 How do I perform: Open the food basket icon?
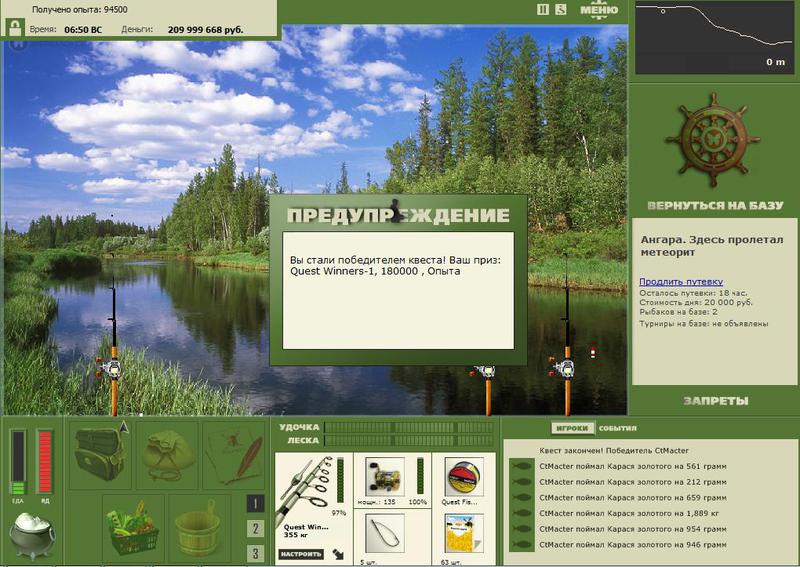coord(133,528)
